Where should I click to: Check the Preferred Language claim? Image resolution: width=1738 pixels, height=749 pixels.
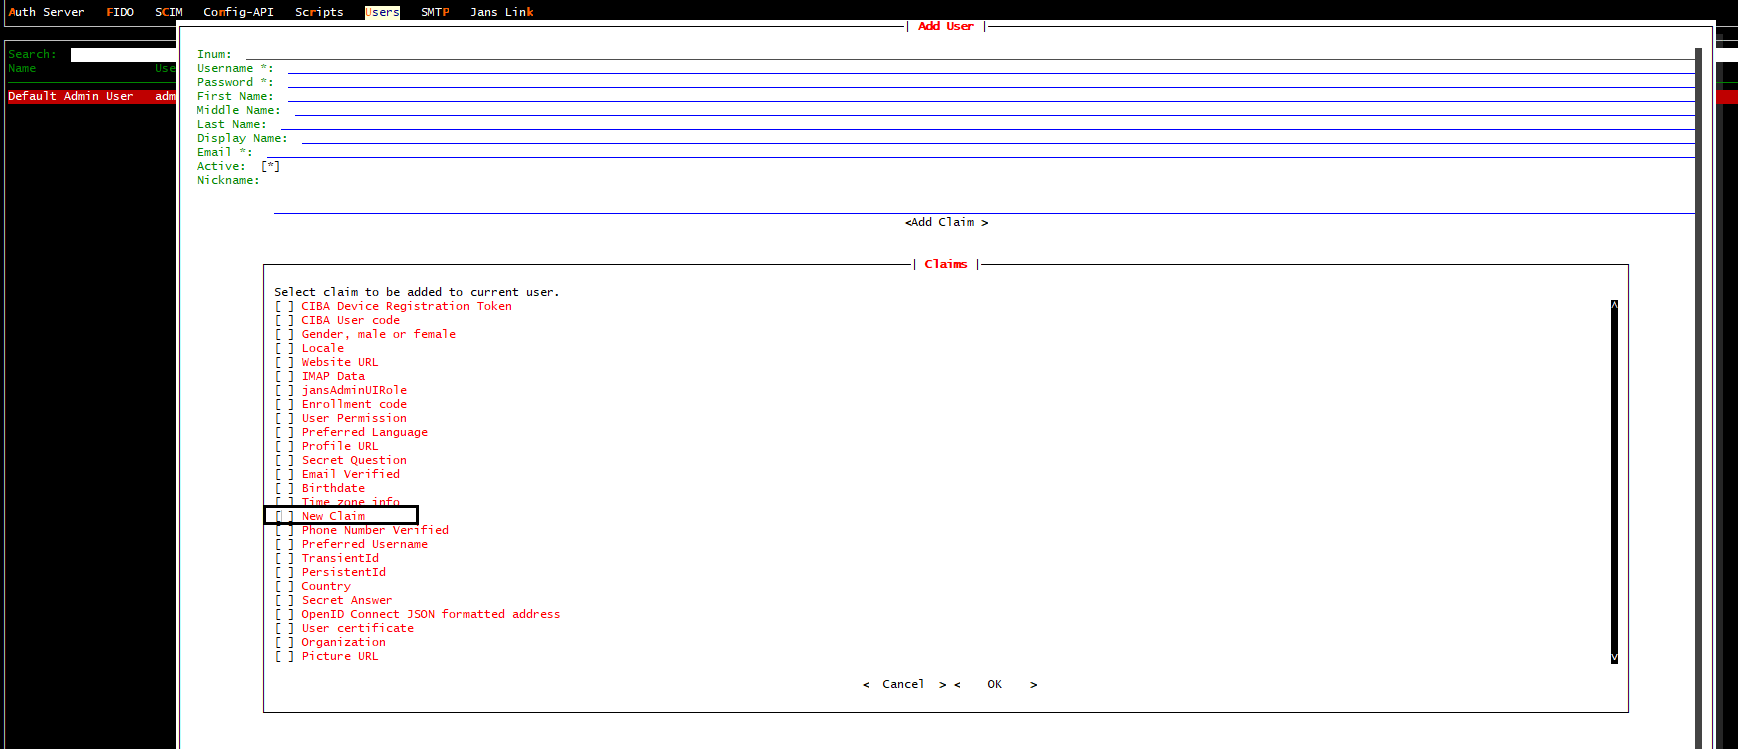tap(285, 433)
